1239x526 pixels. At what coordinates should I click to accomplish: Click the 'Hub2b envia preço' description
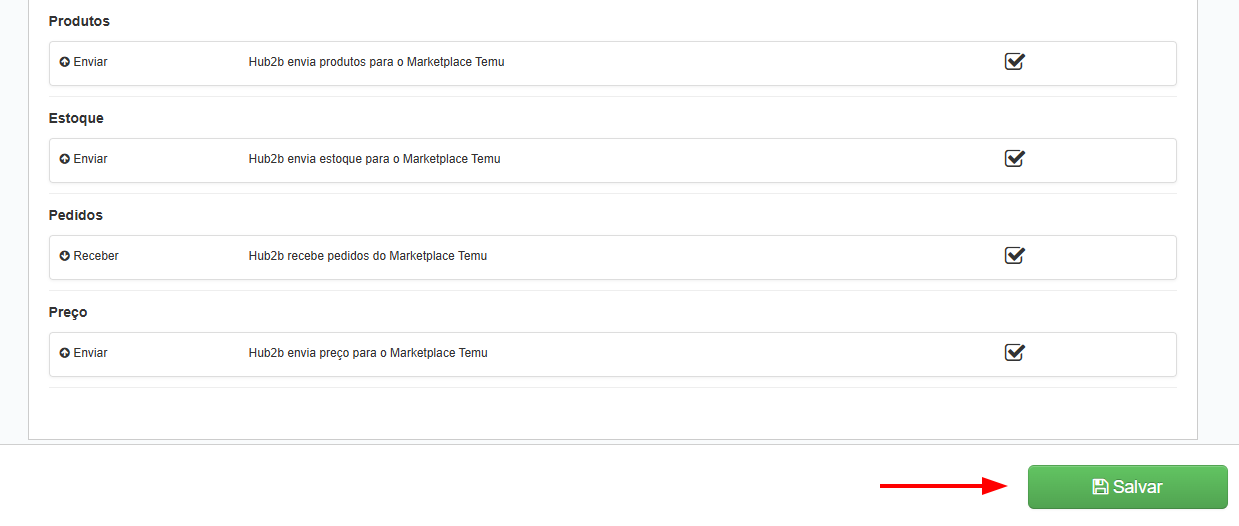[x=367, y=353]
